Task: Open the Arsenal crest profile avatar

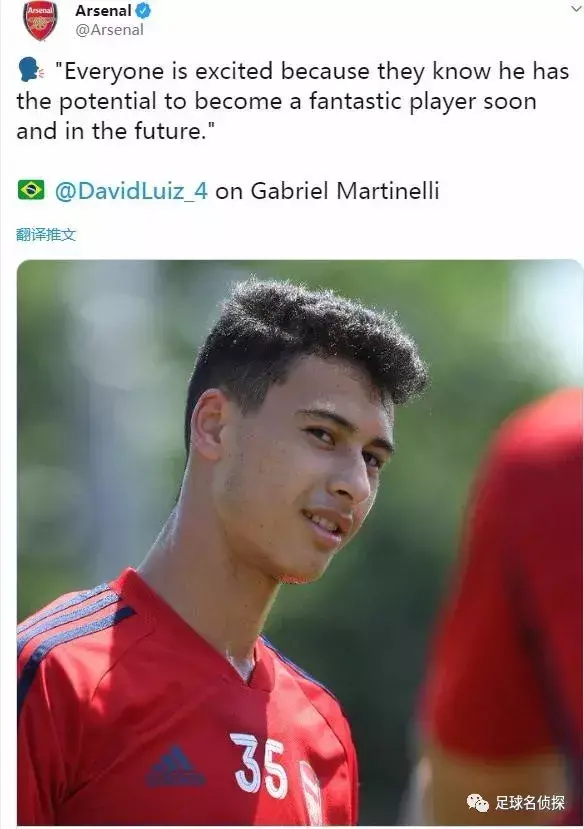Action: pos(40,21)
